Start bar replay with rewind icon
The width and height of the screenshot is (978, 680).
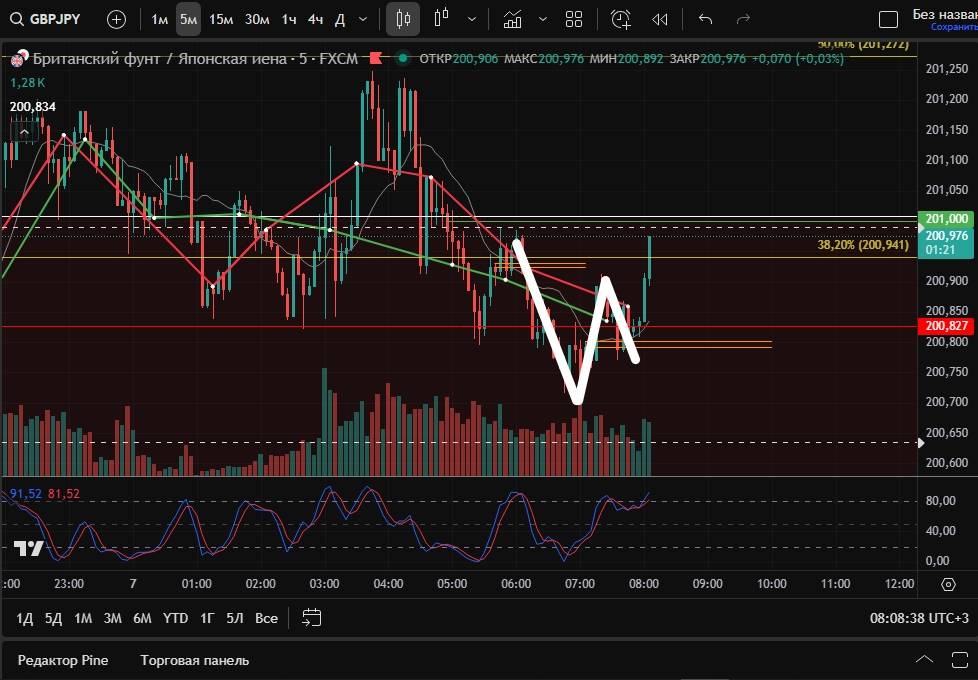(660, 19)
